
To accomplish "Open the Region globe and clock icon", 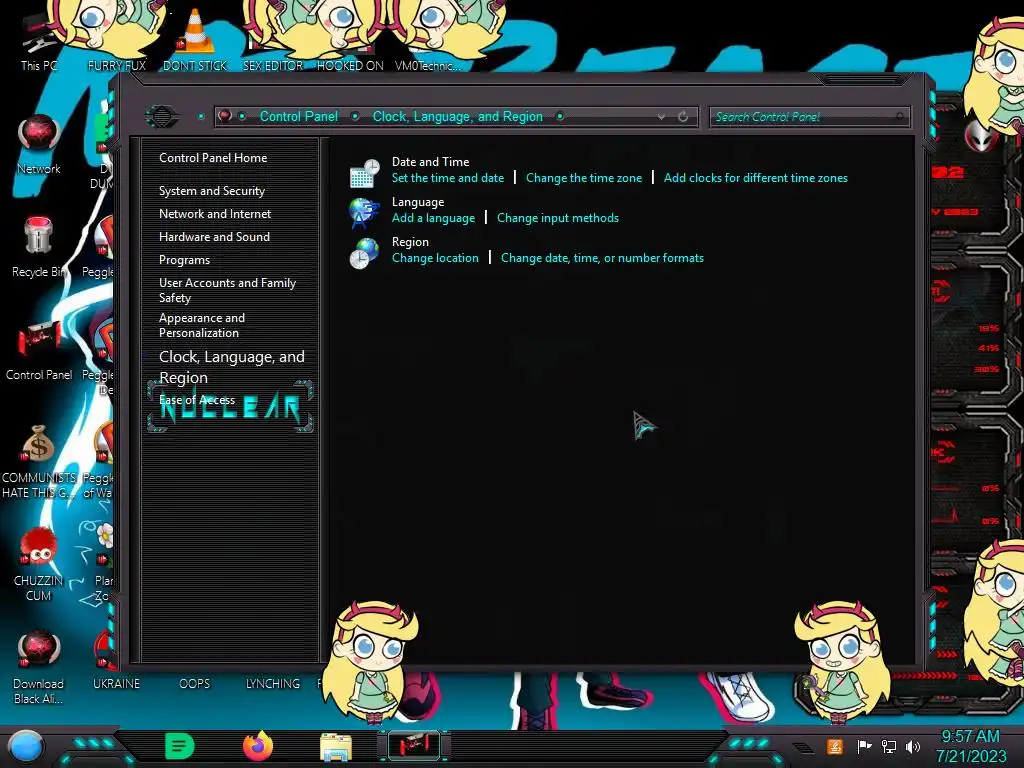I will [x=364, y=253].
